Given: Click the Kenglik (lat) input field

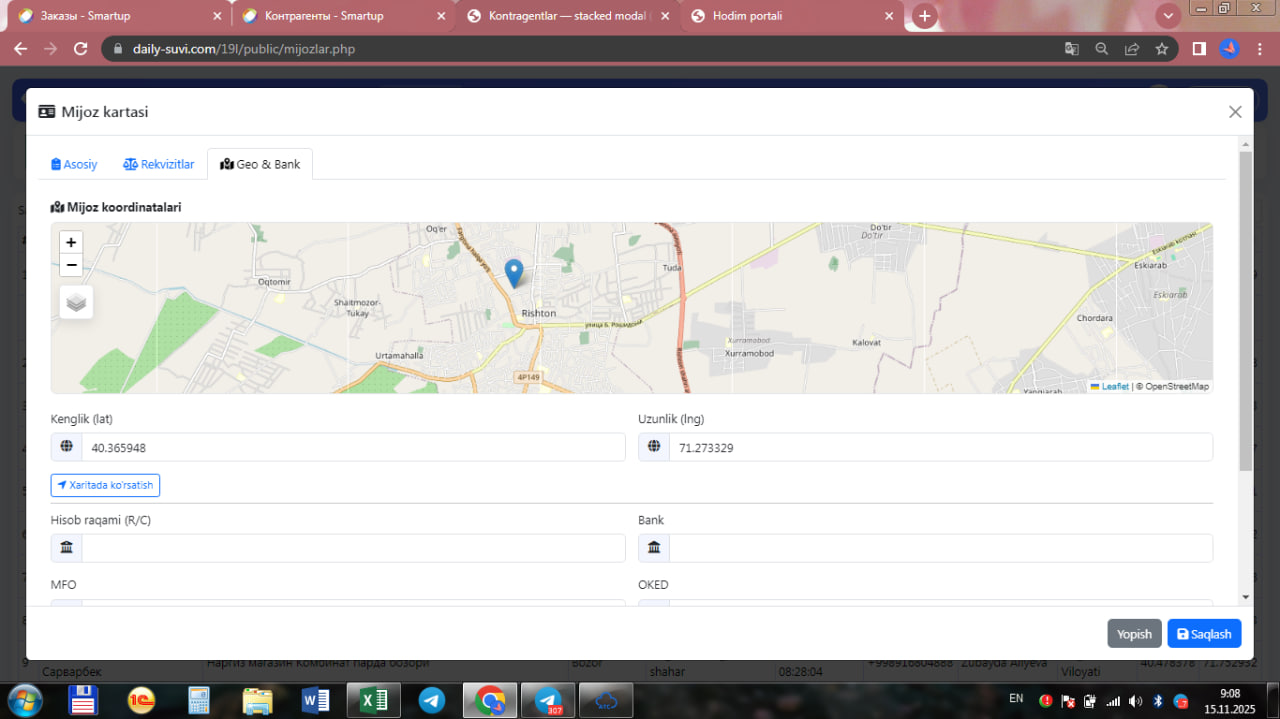Looking at the screenshot, I should [352, 448].
